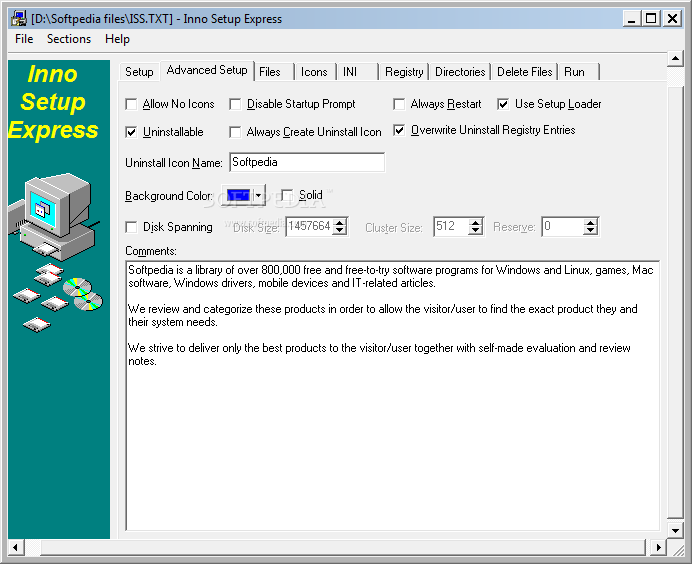The width and height of the screenshot is (692, 564).
Task: Increase Disk Size with up arrow
Action: click(x=340, y=222)
